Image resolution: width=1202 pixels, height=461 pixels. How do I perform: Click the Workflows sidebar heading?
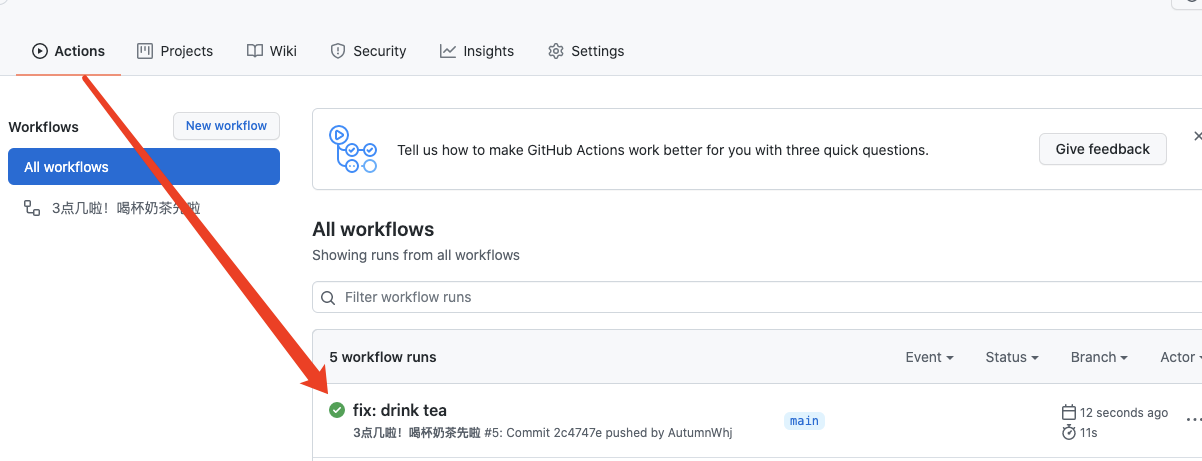tap(43, 127)
